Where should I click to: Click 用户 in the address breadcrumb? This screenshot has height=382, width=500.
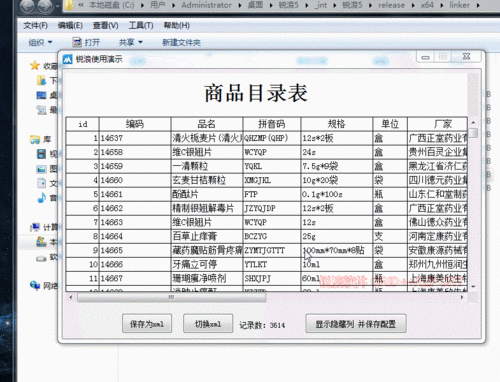pyautogui.click(x=157, y=5)
